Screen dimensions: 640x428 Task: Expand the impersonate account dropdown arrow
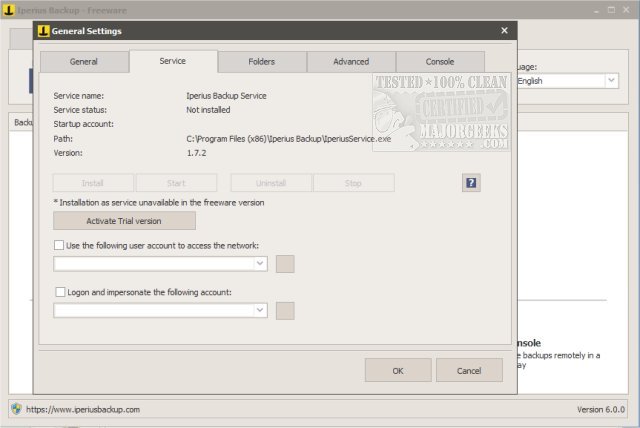(260, 310)
